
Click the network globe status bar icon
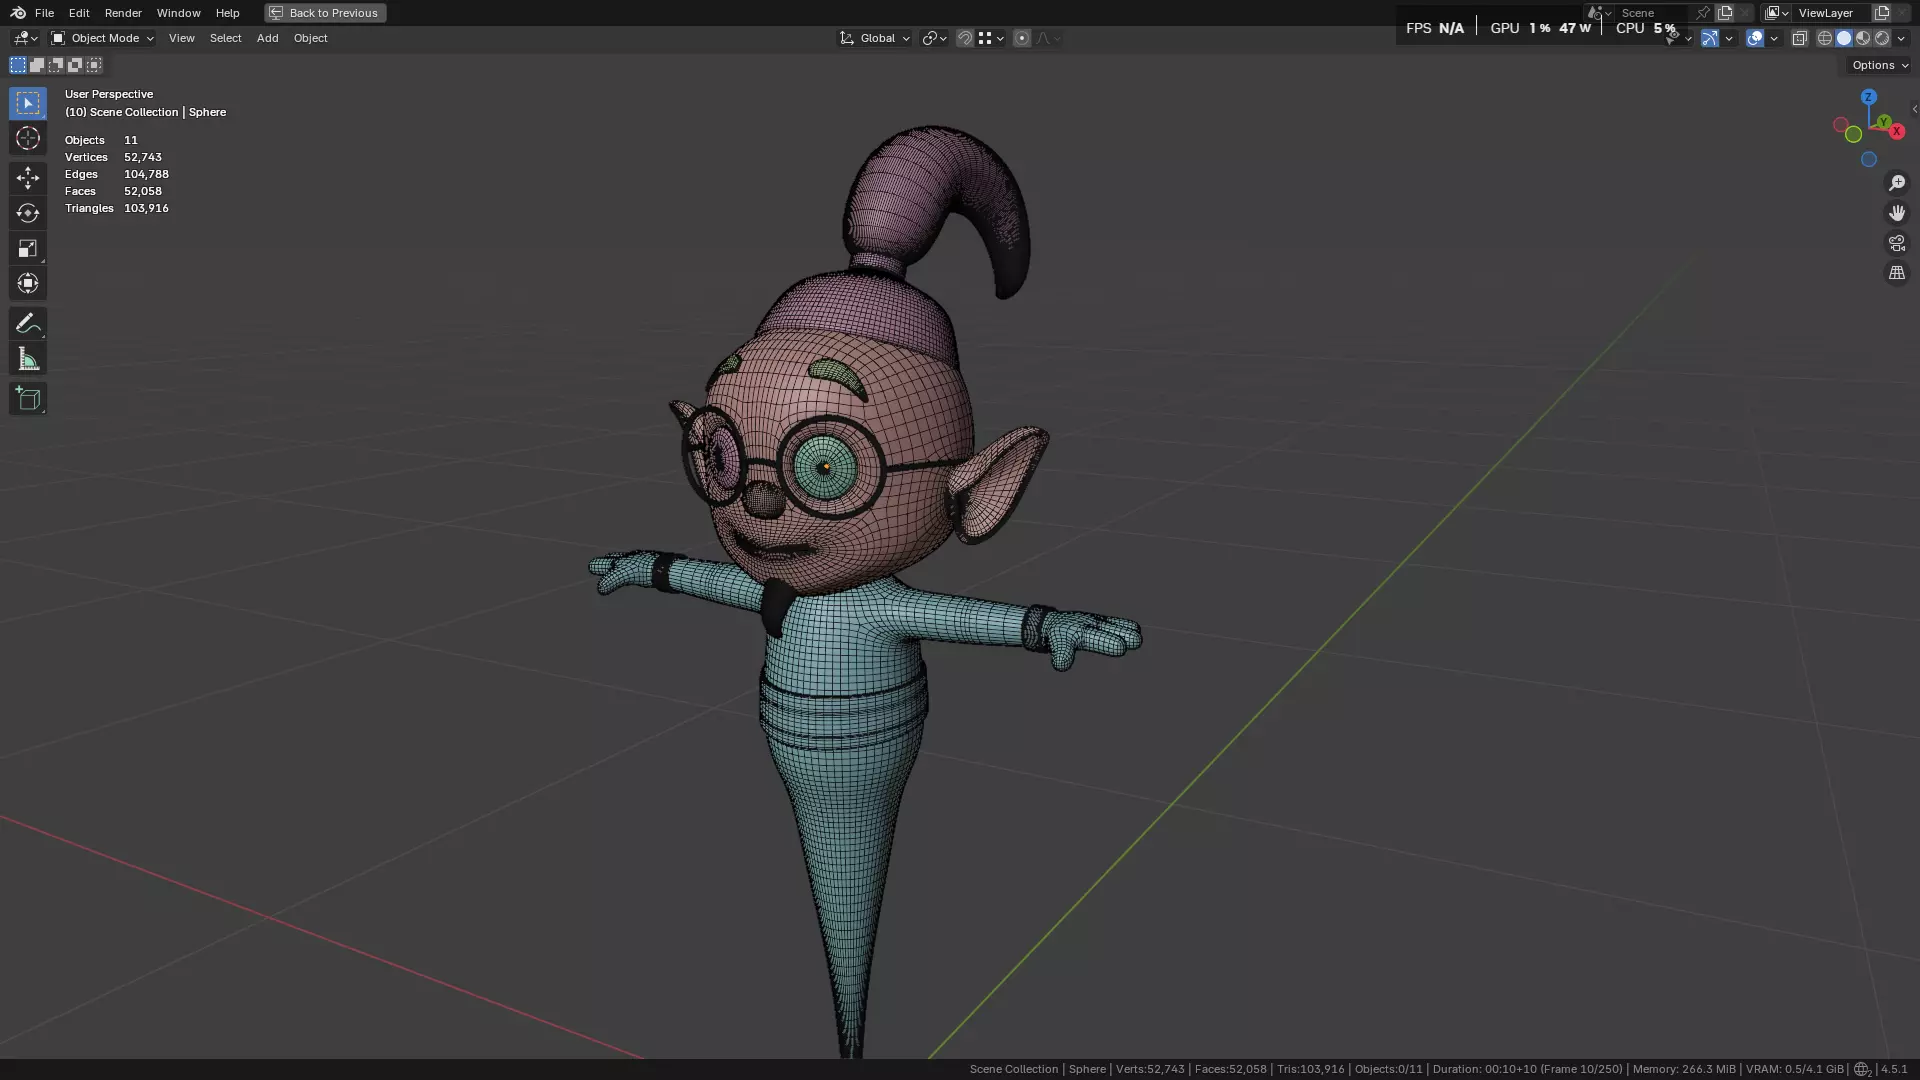(x=1862, y=1069)
